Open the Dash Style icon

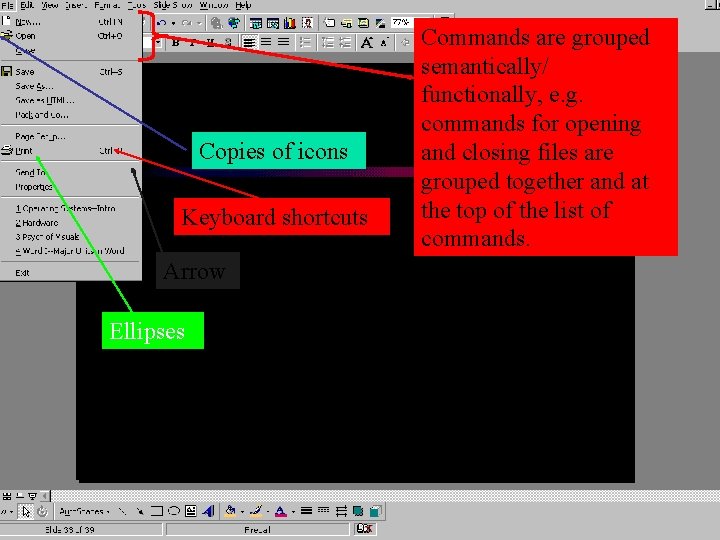323,511
